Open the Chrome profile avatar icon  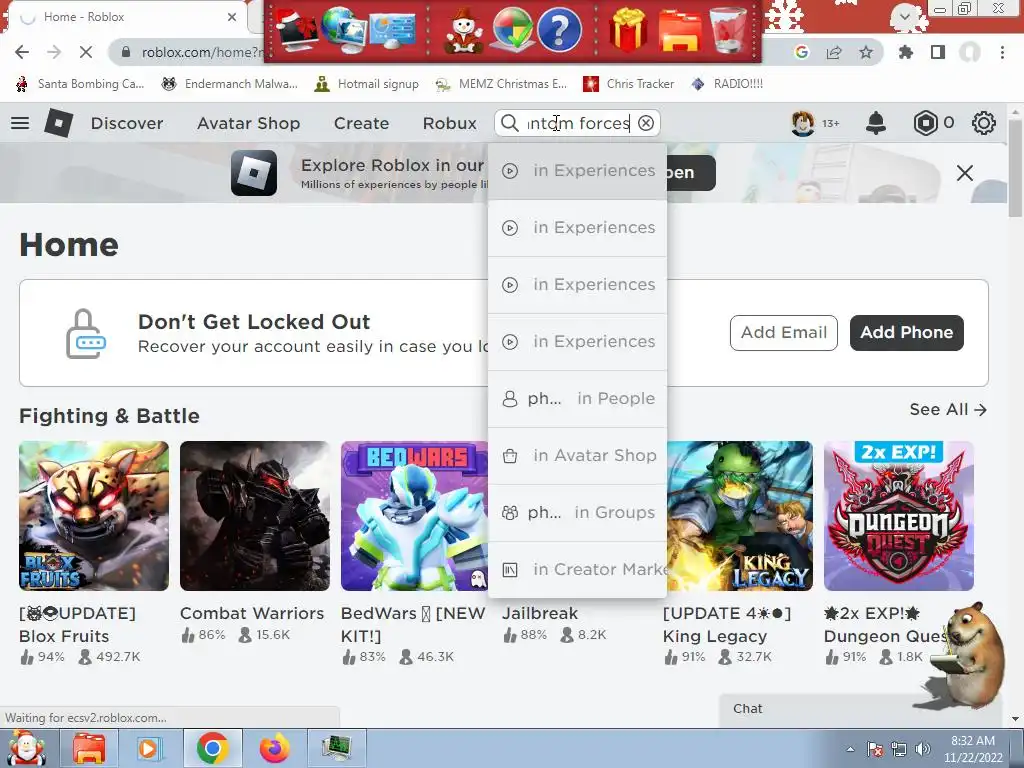point(970,52)
